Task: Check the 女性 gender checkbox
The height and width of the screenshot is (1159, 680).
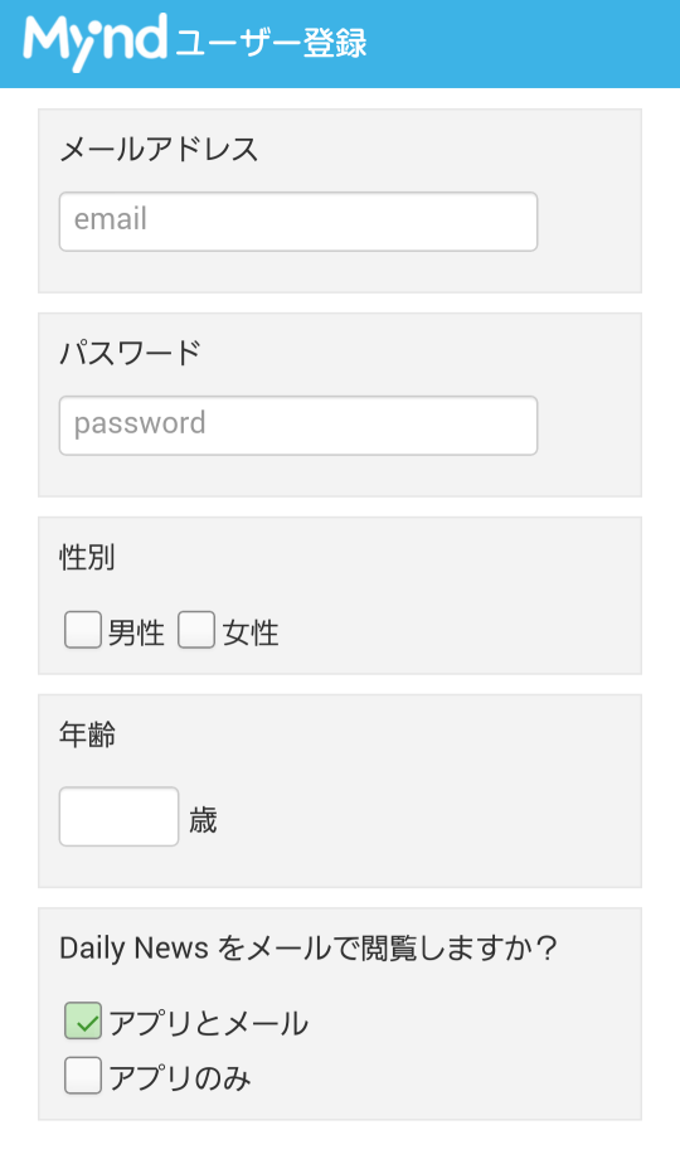Action: click(x=197, y=630)
